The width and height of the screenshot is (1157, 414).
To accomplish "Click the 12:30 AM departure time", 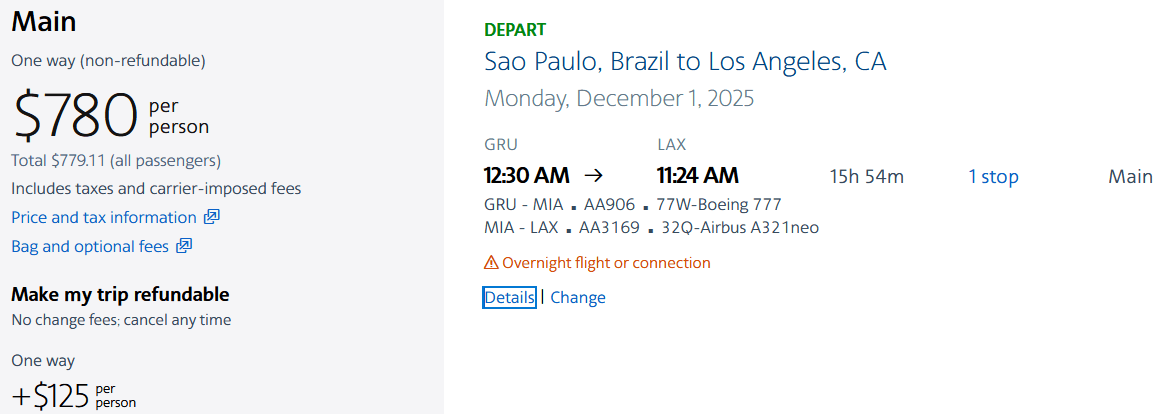I will [526, 176].
